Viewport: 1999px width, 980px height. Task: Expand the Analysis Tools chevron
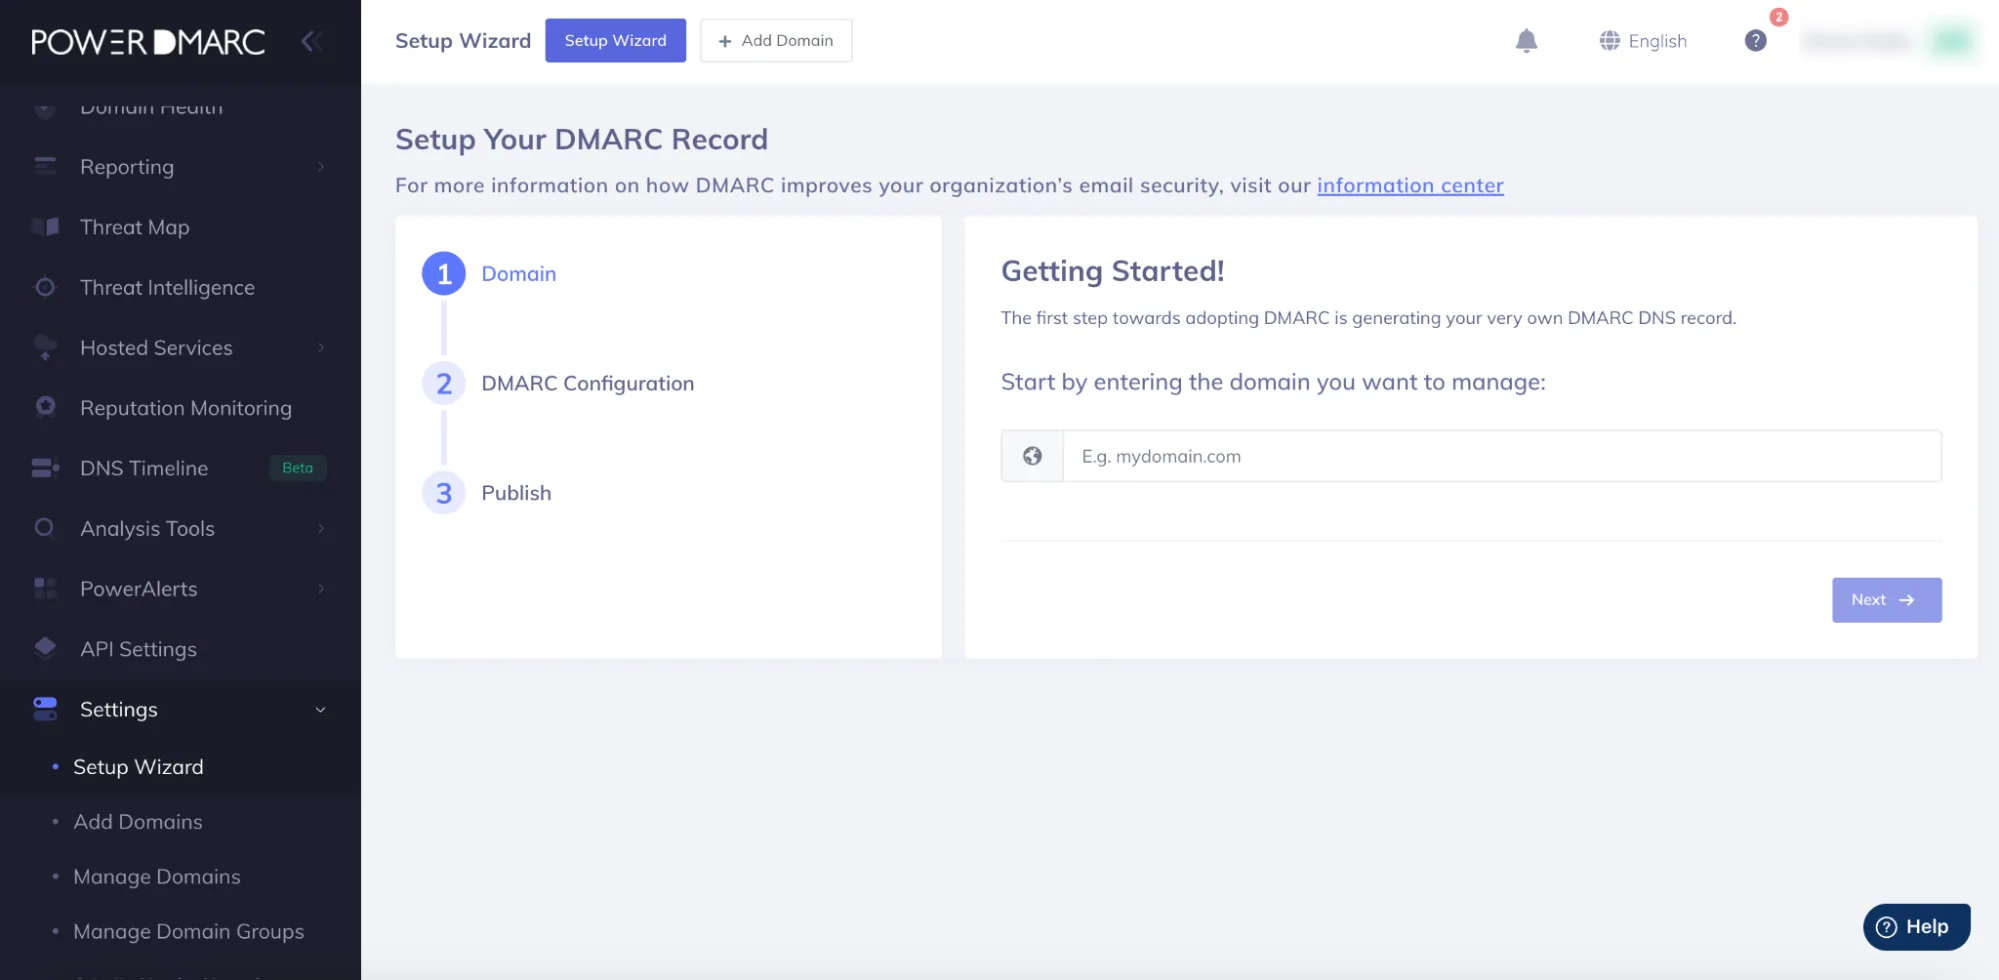point(321,528)
